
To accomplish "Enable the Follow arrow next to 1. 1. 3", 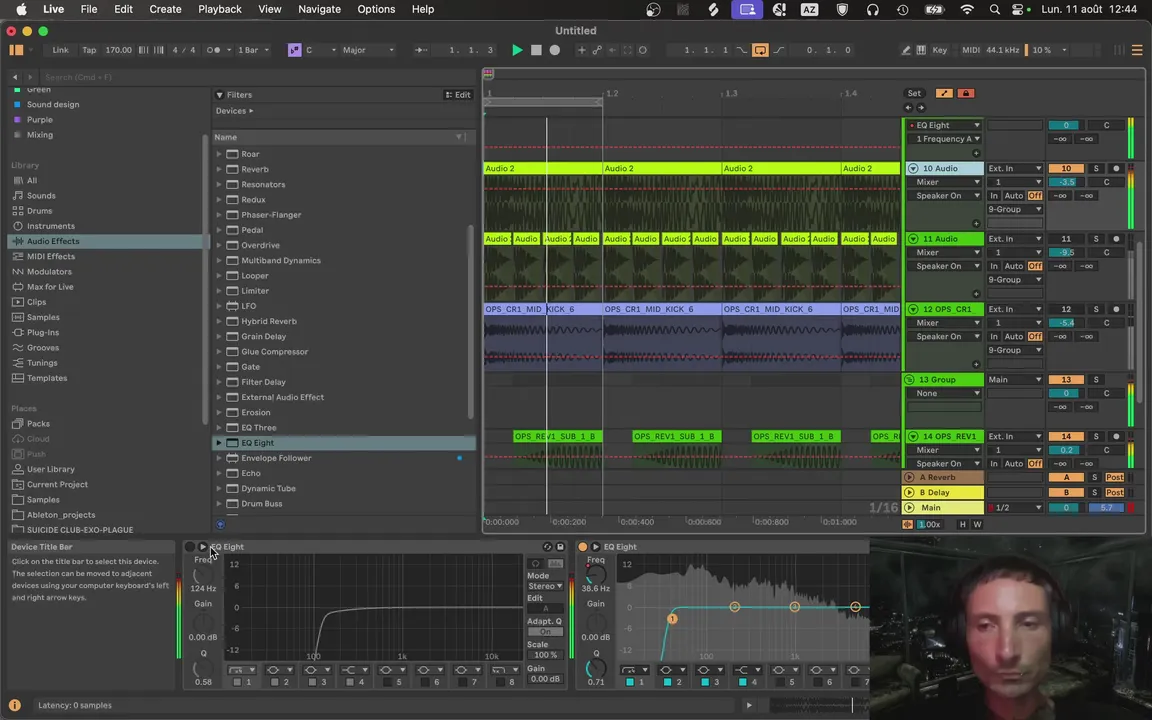I will (x=421, y=50).
